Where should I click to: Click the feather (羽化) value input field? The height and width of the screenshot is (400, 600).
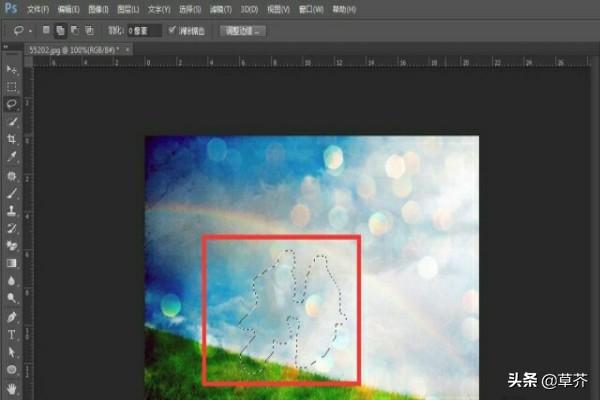click(144, 30)
